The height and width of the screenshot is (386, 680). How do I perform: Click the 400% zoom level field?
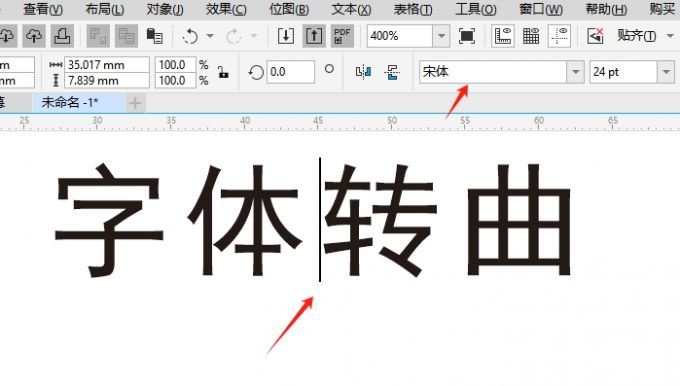coord(399,36)
